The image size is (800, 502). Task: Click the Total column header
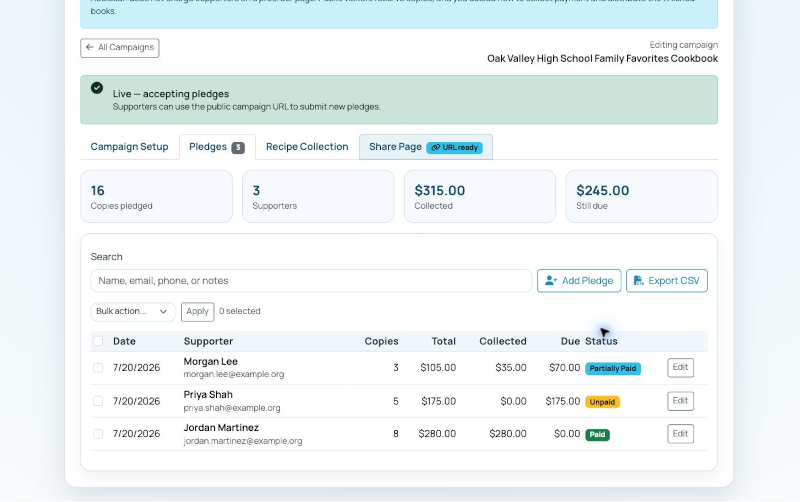click(x=443, y=341)
